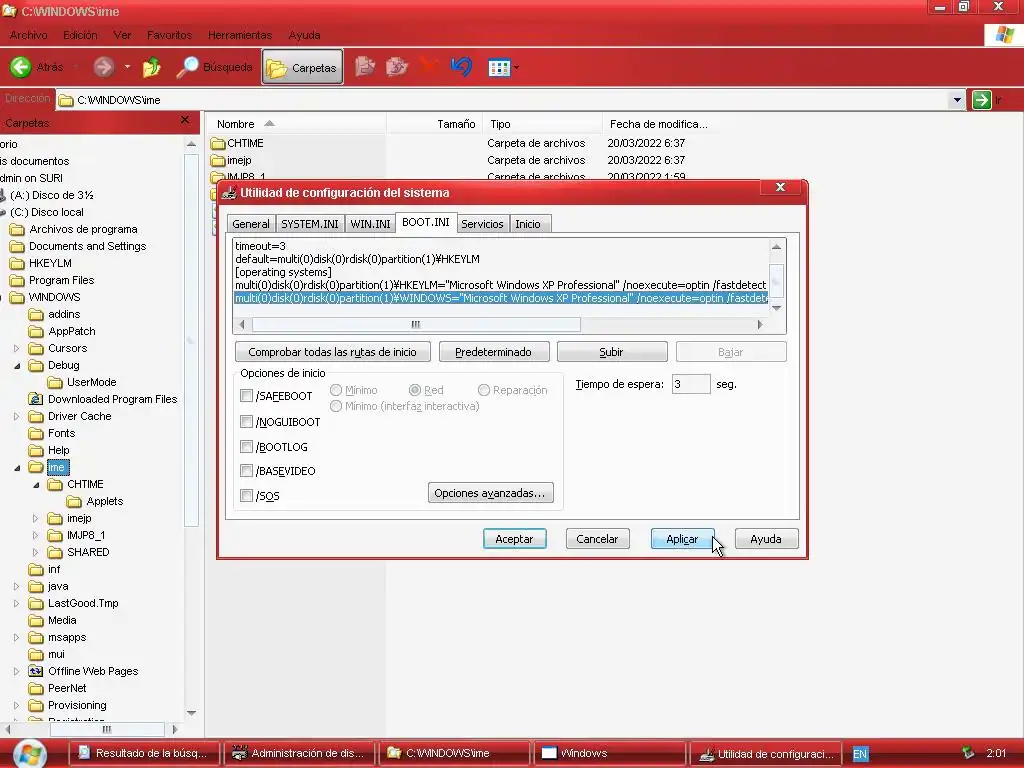
Task: Enable the /SOS checkbox
Action: [x=246, y=496]
